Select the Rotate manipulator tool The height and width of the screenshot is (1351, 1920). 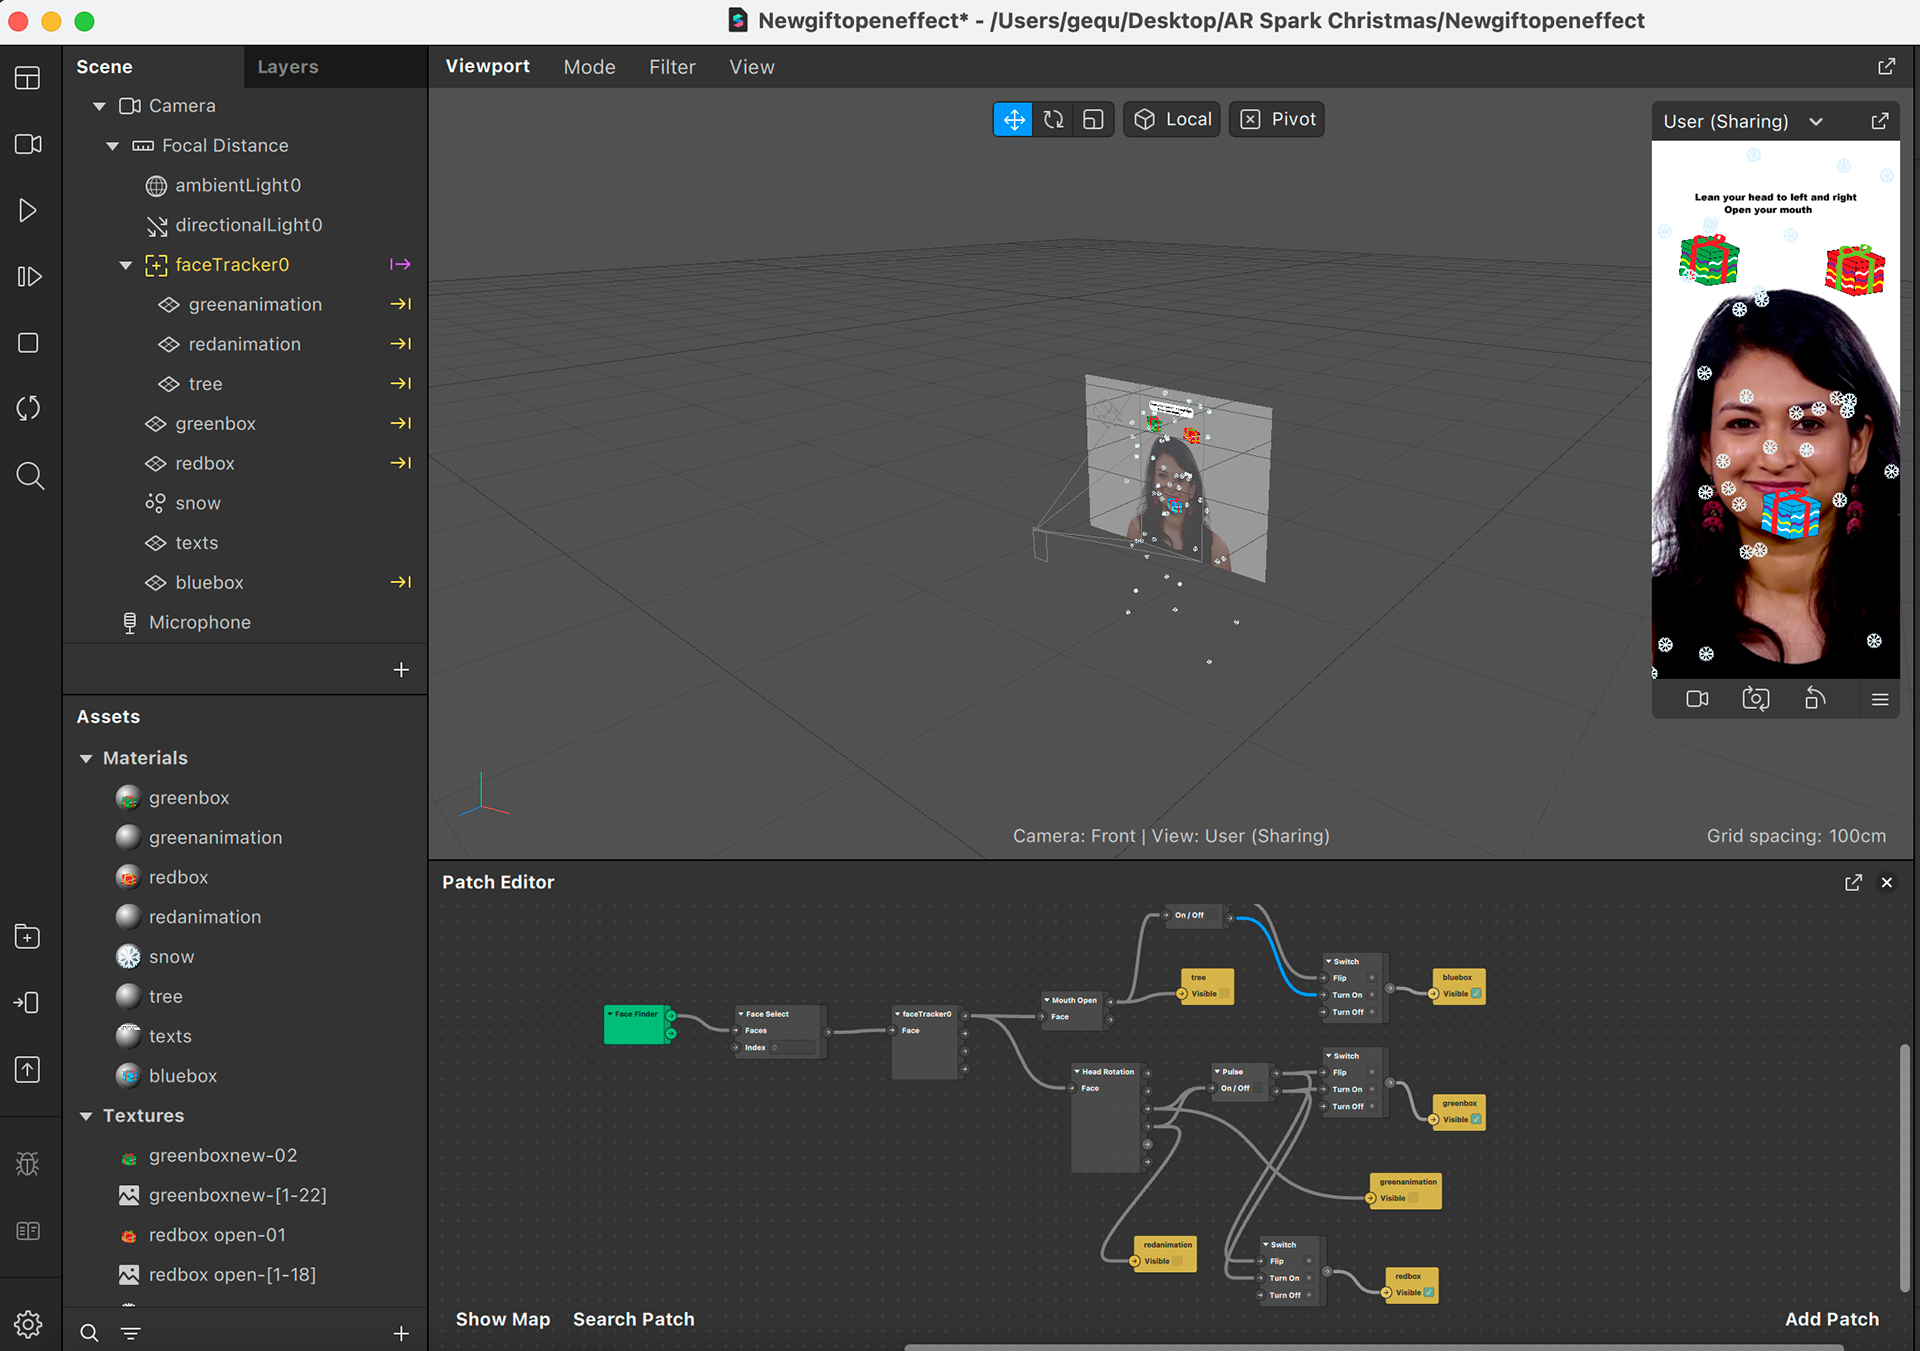pos(1053,119)
